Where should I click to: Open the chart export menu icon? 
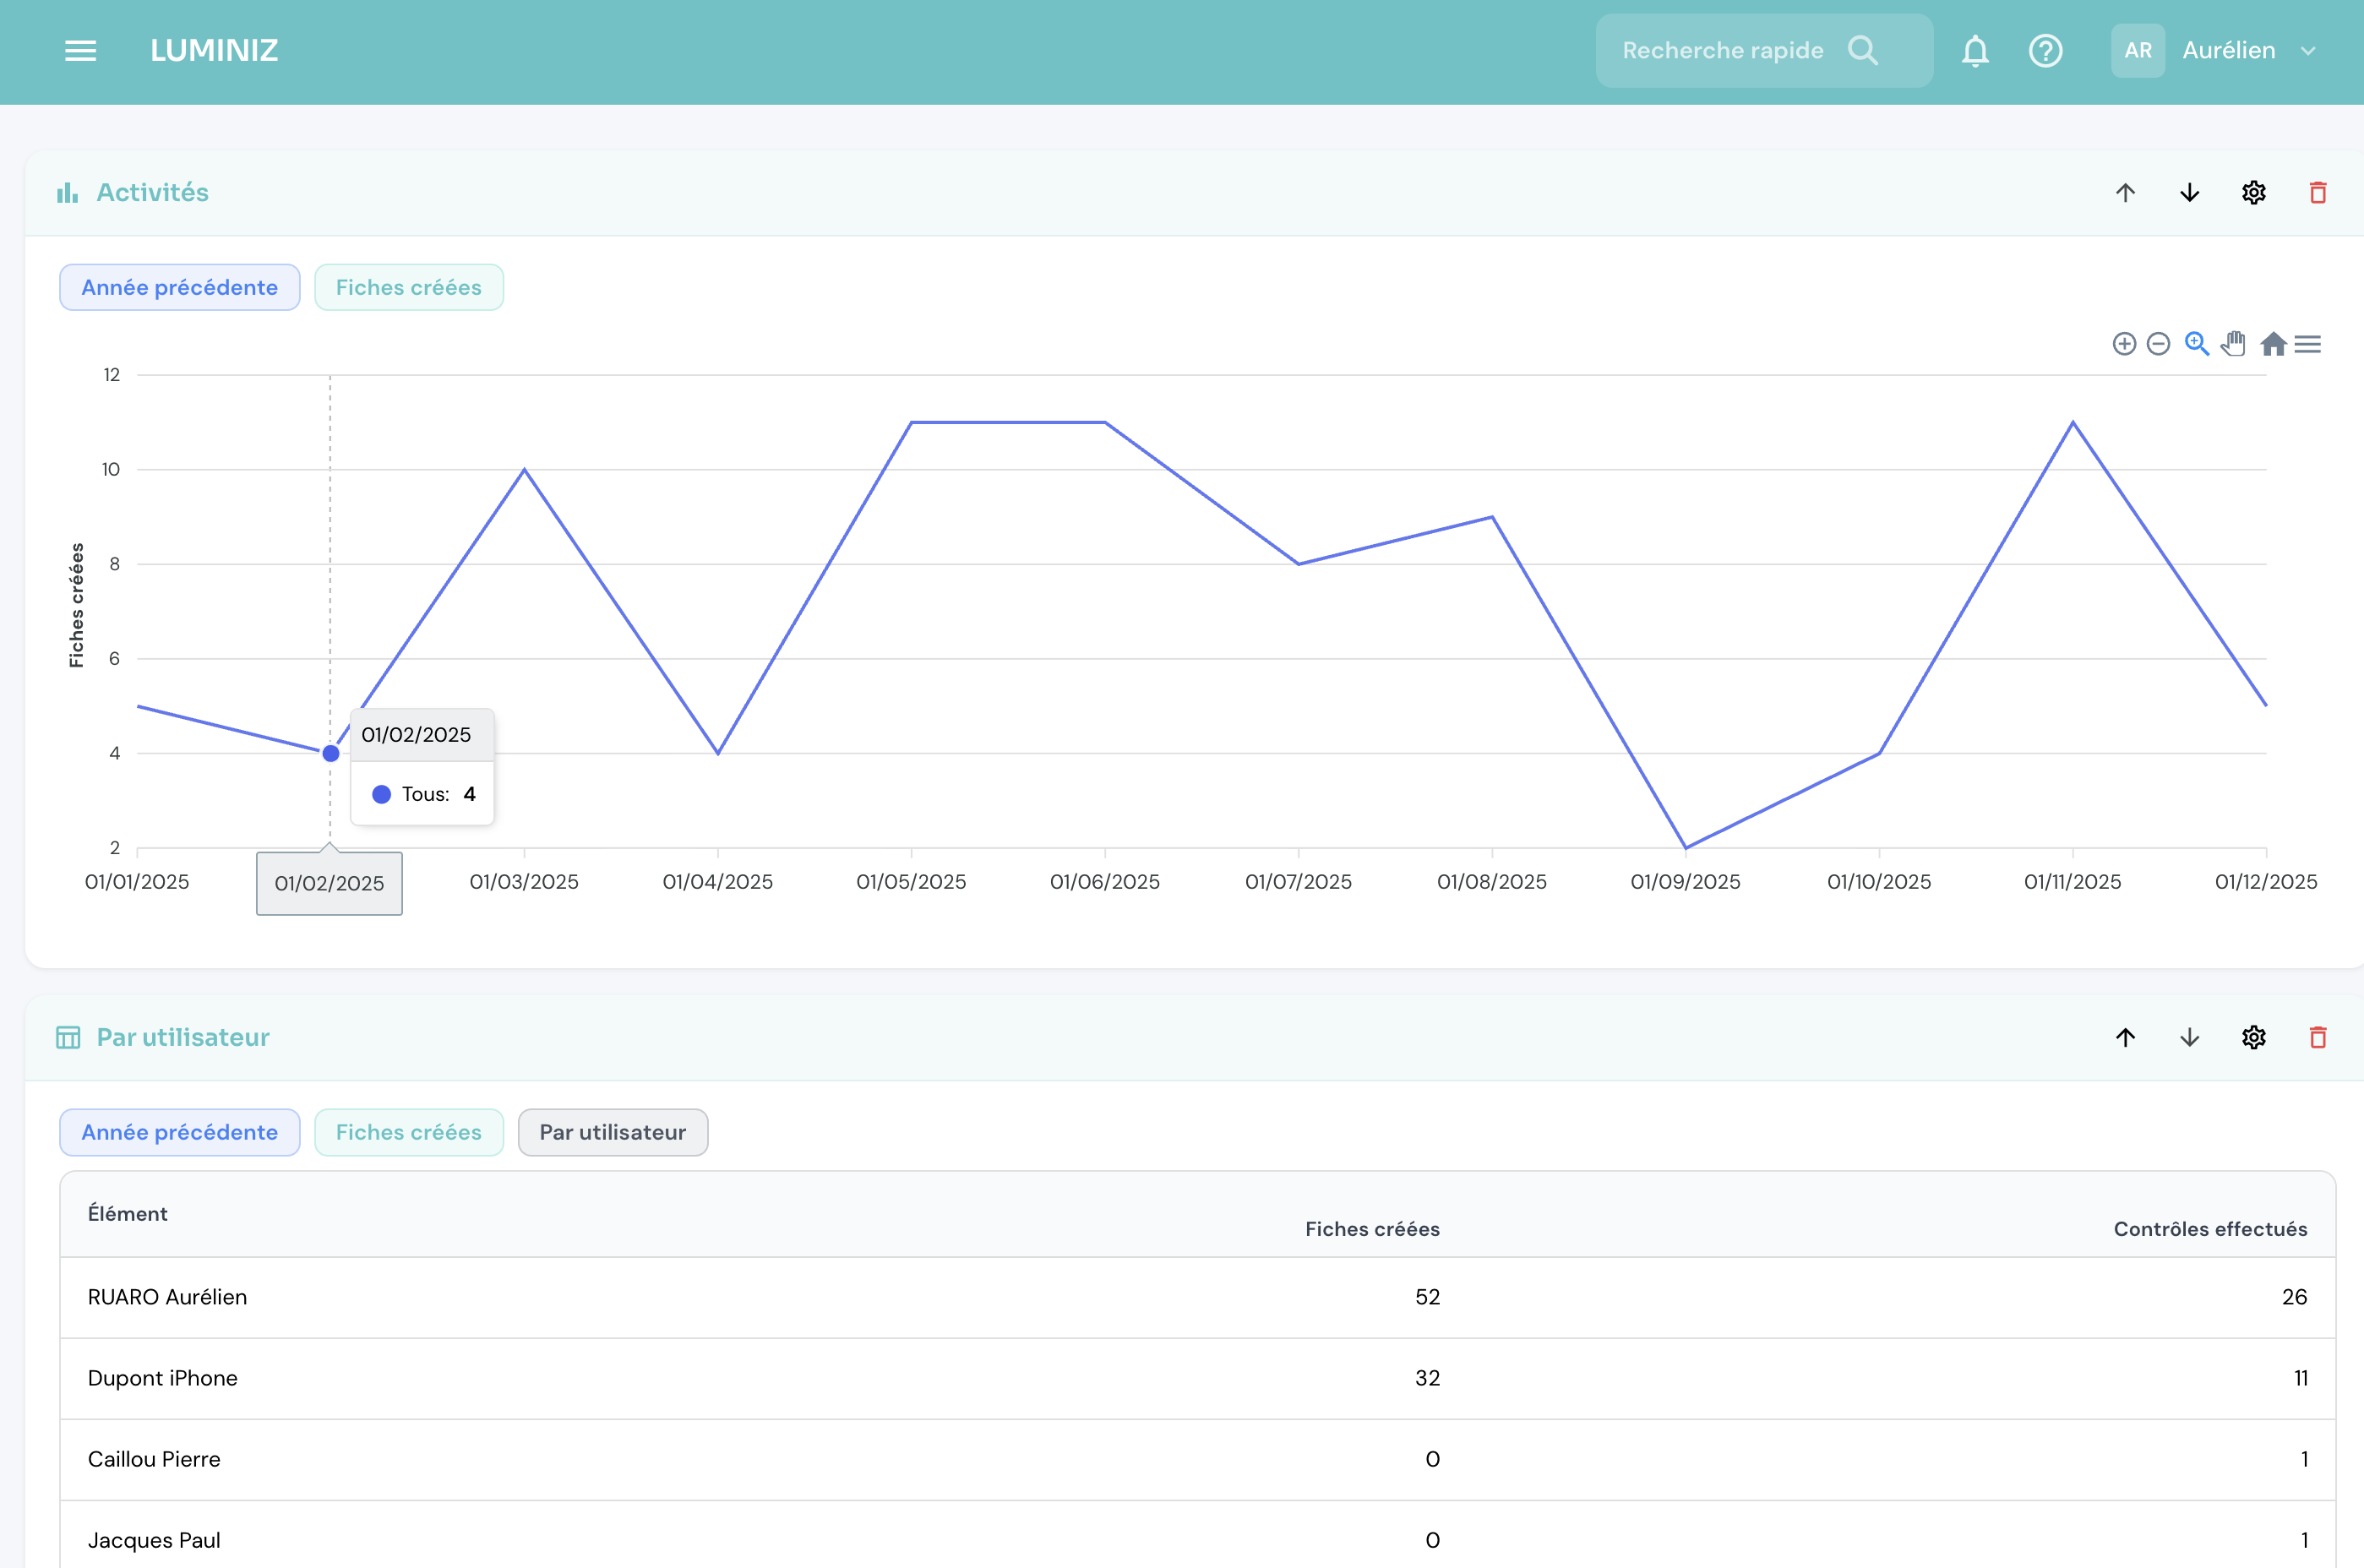click(x=2309, y=343)
